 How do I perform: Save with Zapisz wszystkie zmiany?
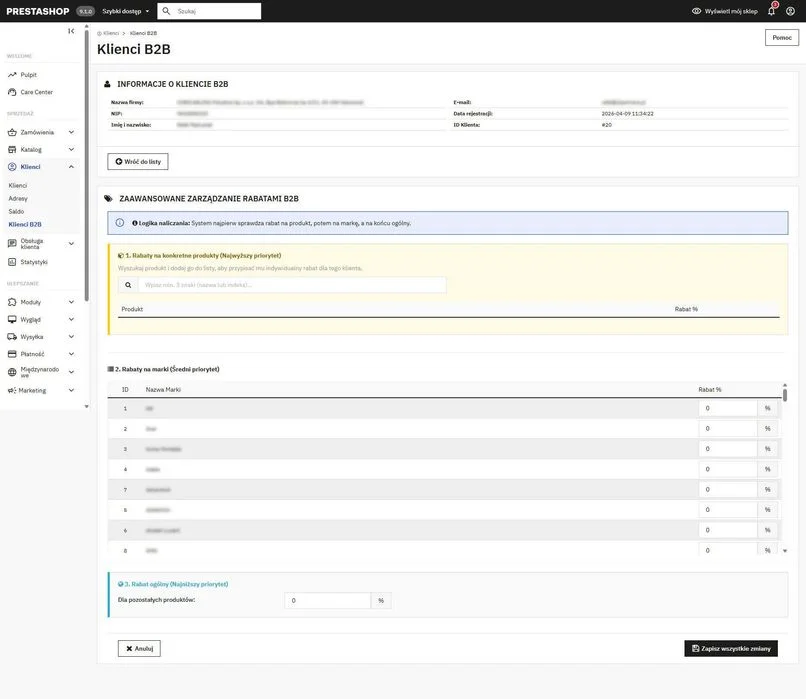pos(731,649)
